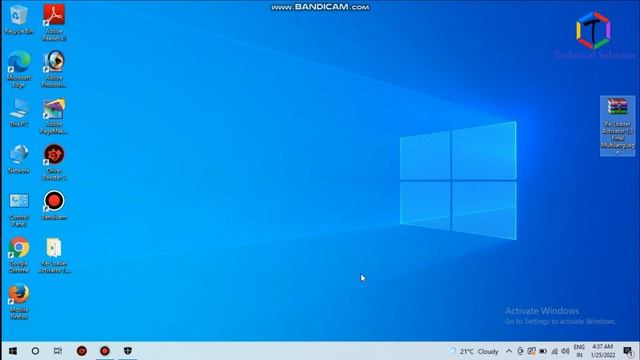Image resolution: width=640 pixels, height=360 pixels.
Task: Open the Adobe Reader desktop shortcut
Action: [x=54, y=22]
